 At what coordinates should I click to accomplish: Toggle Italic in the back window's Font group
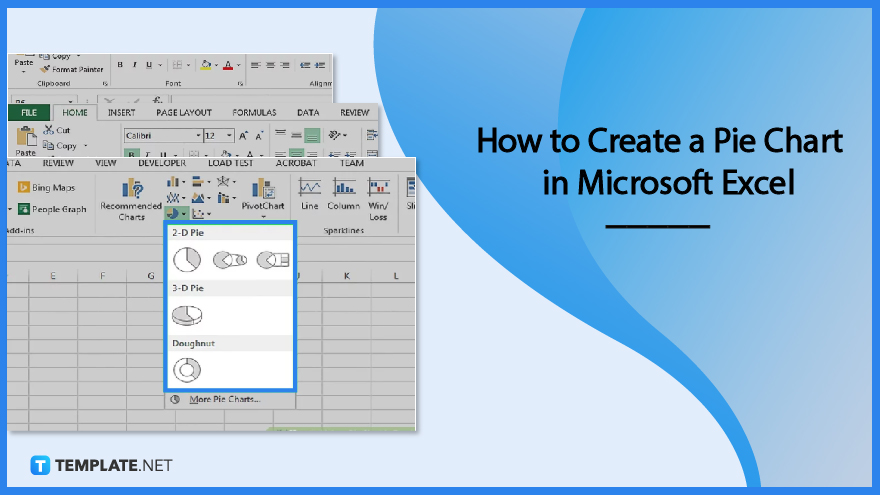pos(134,65)
